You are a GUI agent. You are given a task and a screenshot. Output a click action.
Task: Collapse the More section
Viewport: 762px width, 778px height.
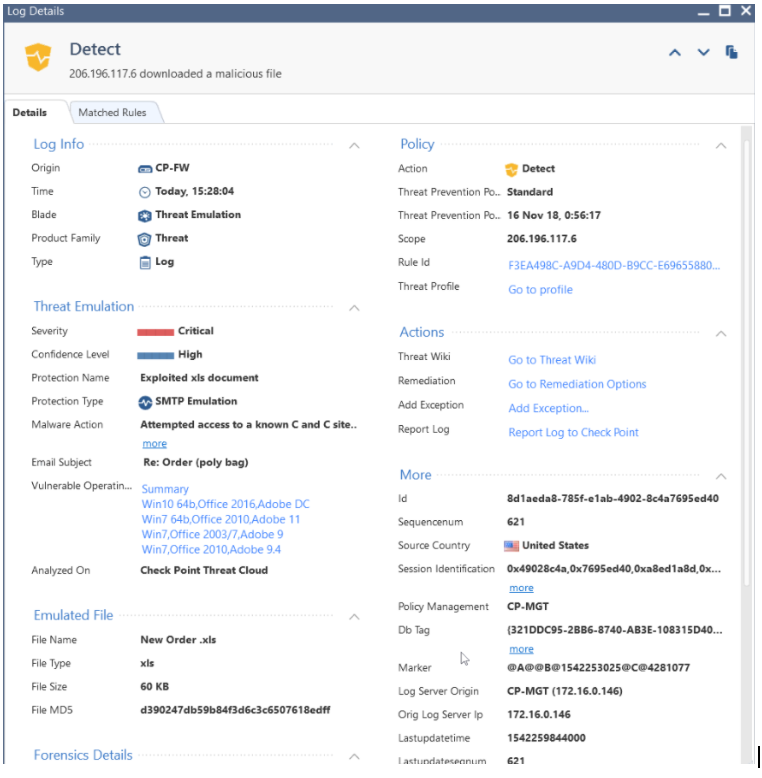[x=721, y=476]
